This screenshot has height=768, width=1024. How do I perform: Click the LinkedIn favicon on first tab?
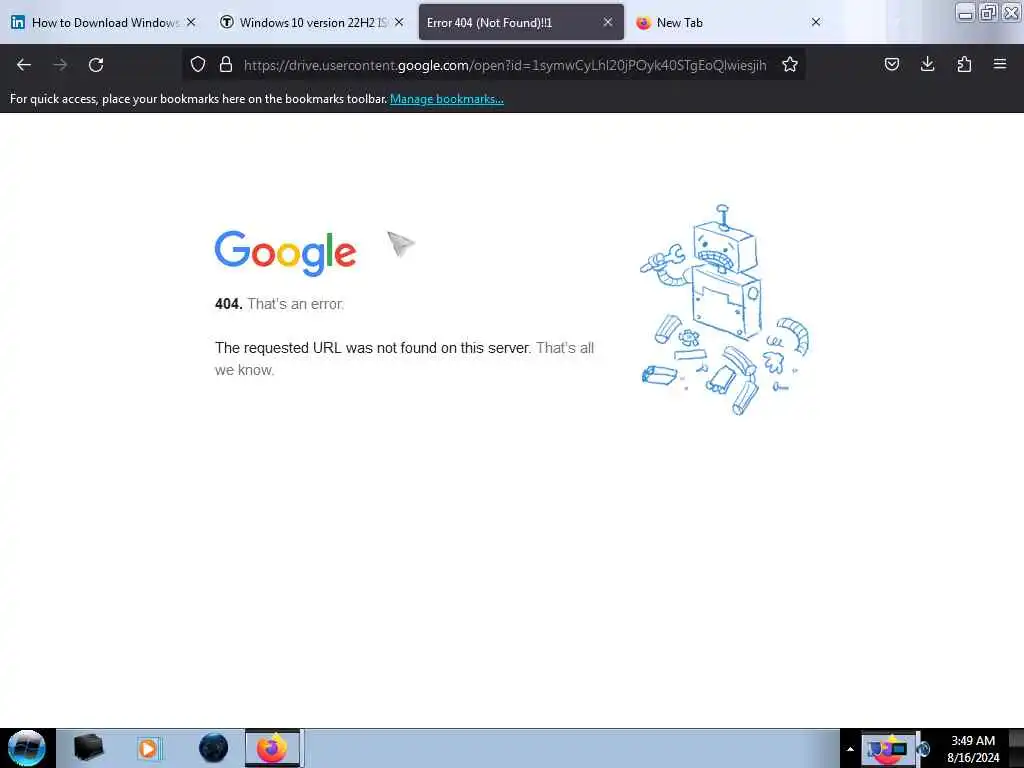(18, 22)
